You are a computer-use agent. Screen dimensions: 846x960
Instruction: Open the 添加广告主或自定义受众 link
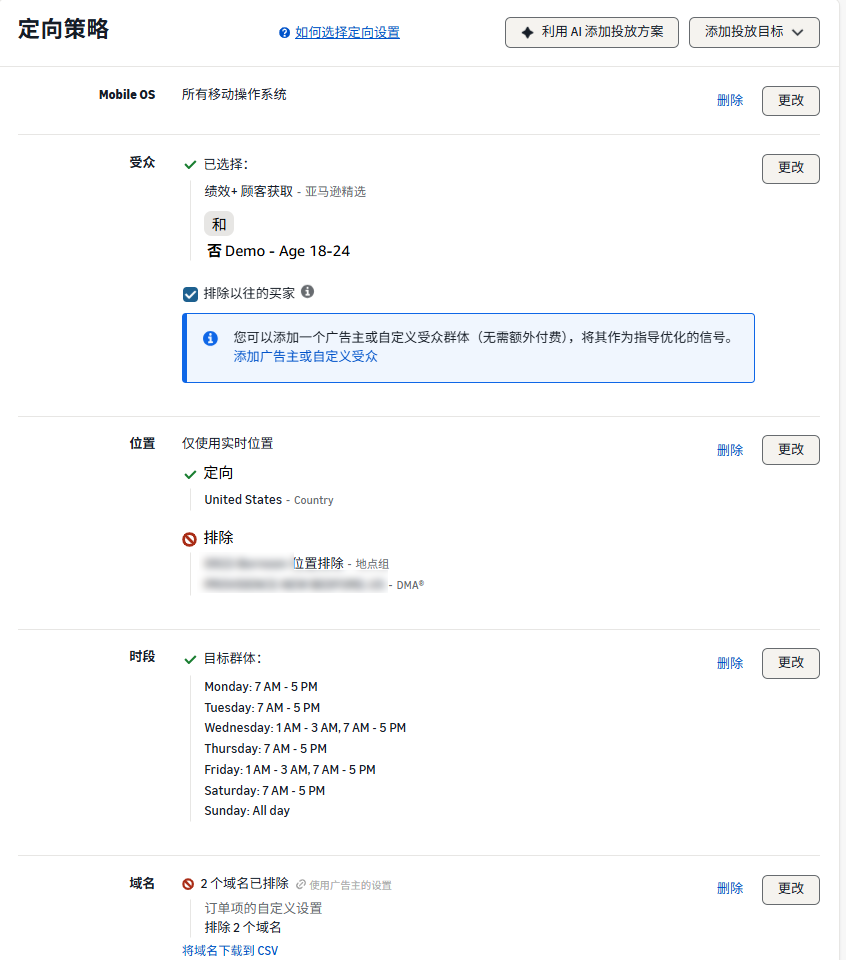305,356
